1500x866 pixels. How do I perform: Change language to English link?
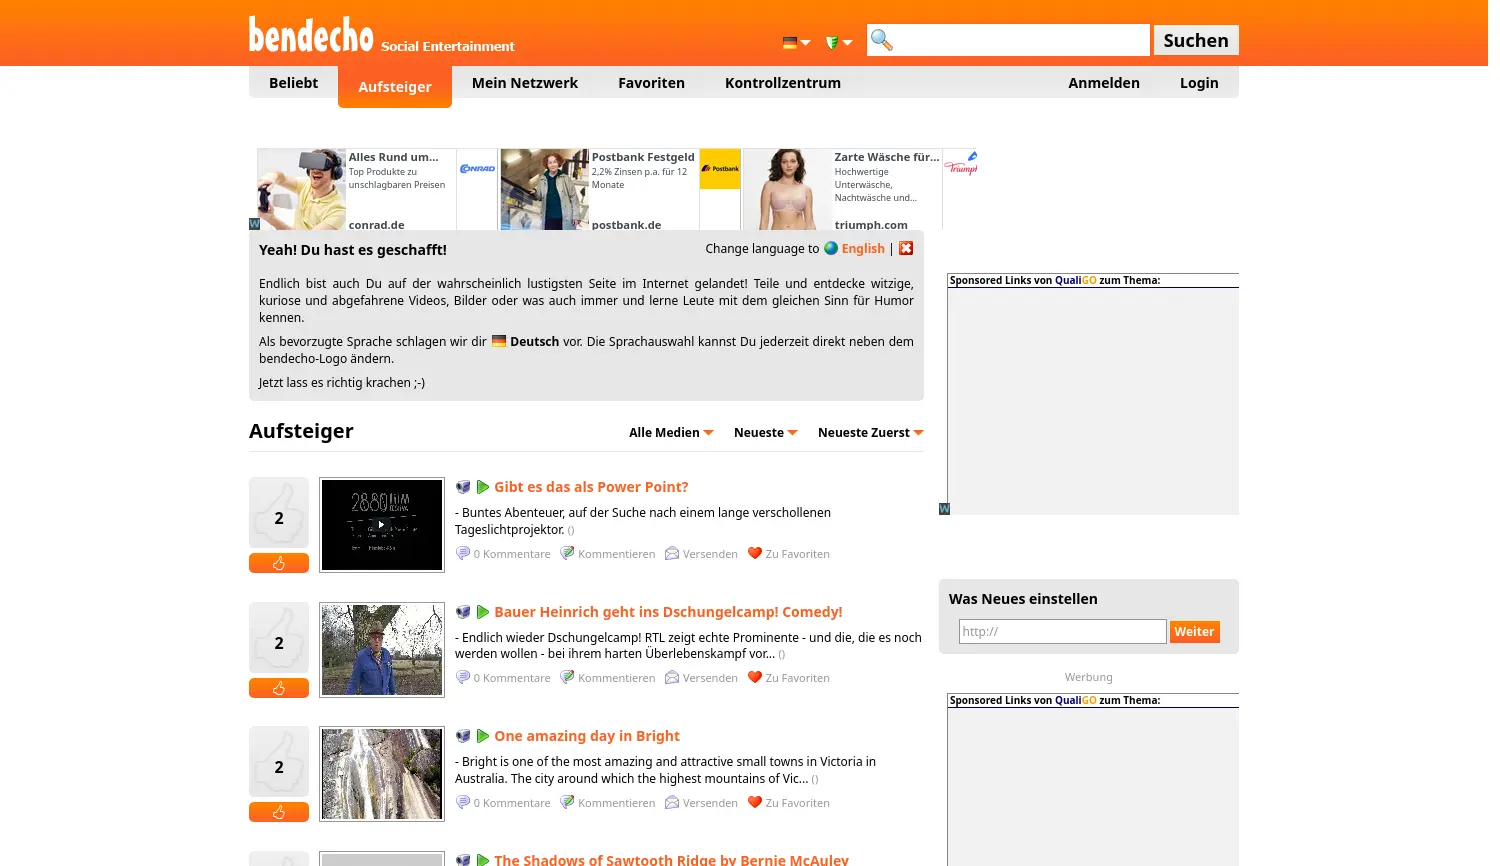pyautogui.click(x=863, y=249)
